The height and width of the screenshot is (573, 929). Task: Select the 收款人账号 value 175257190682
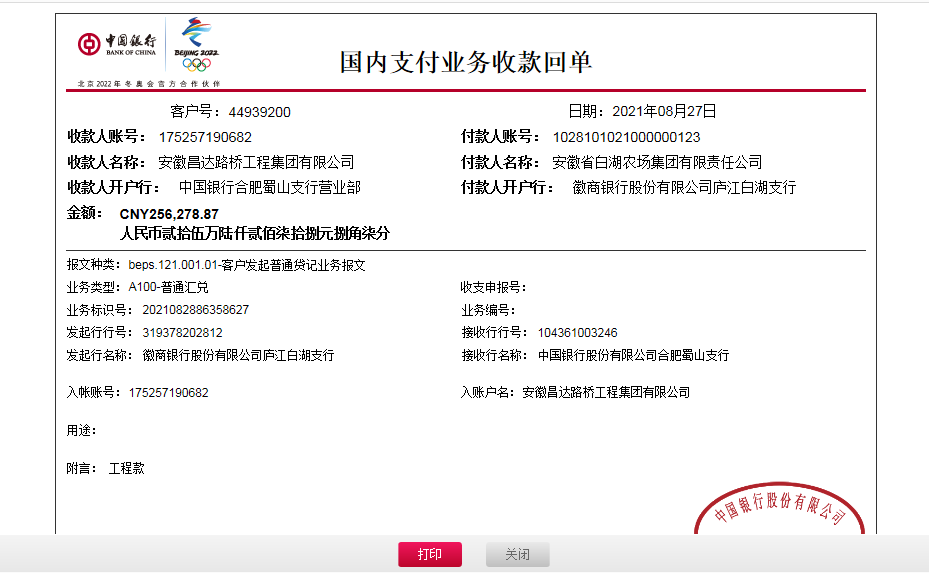(x=205, y=137)
